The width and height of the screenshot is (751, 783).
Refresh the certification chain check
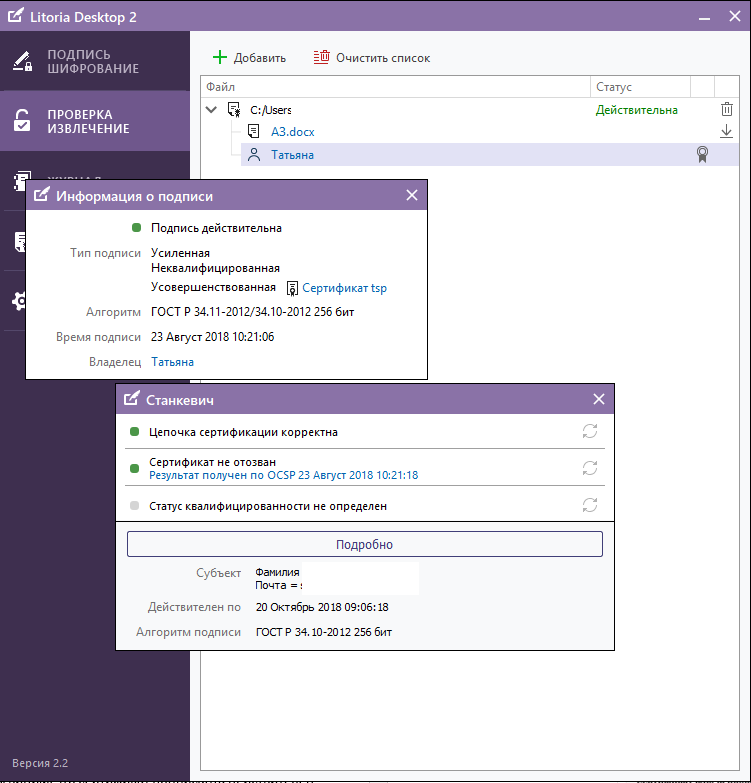[590, 431]
